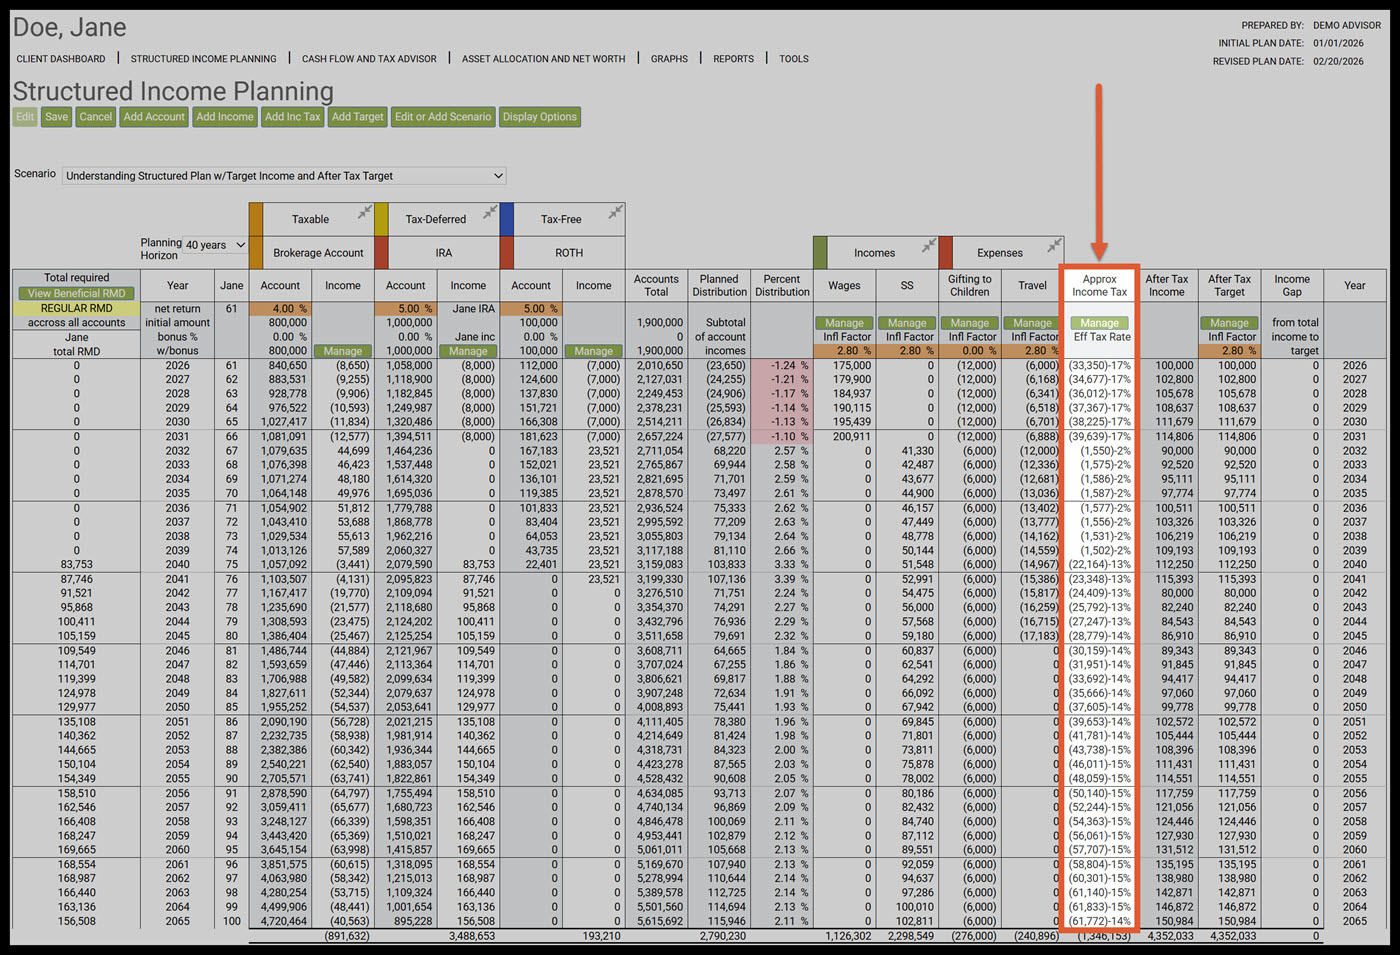1400x955 pixels.
Task: Click the yellow Tax-Deferred color marker
Action: 381,219
